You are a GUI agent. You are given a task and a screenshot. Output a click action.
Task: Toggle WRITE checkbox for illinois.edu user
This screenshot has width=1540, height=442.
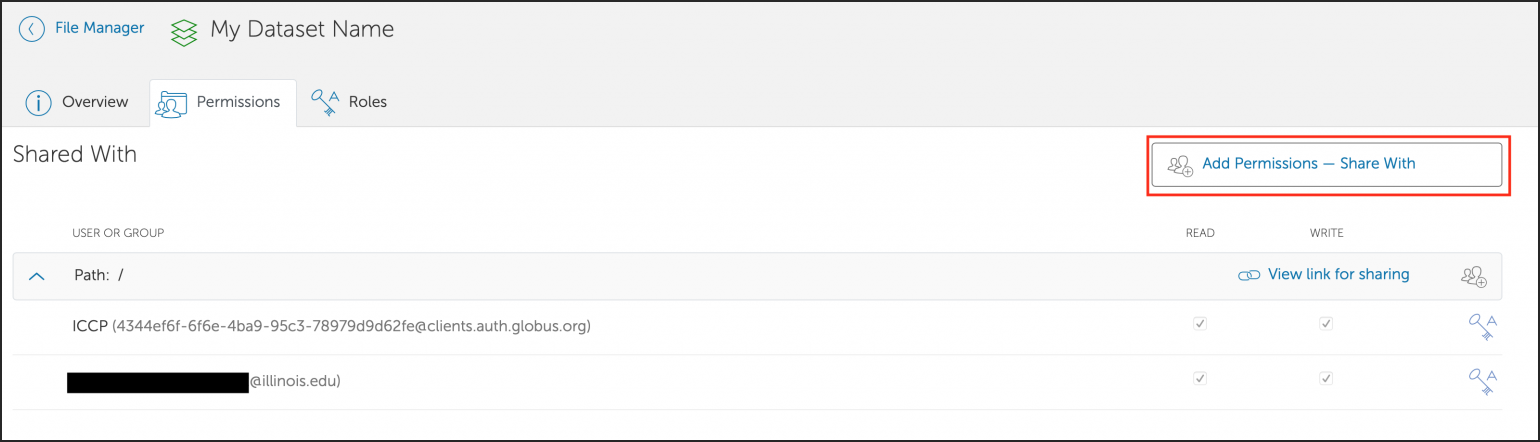(1326, 379)
